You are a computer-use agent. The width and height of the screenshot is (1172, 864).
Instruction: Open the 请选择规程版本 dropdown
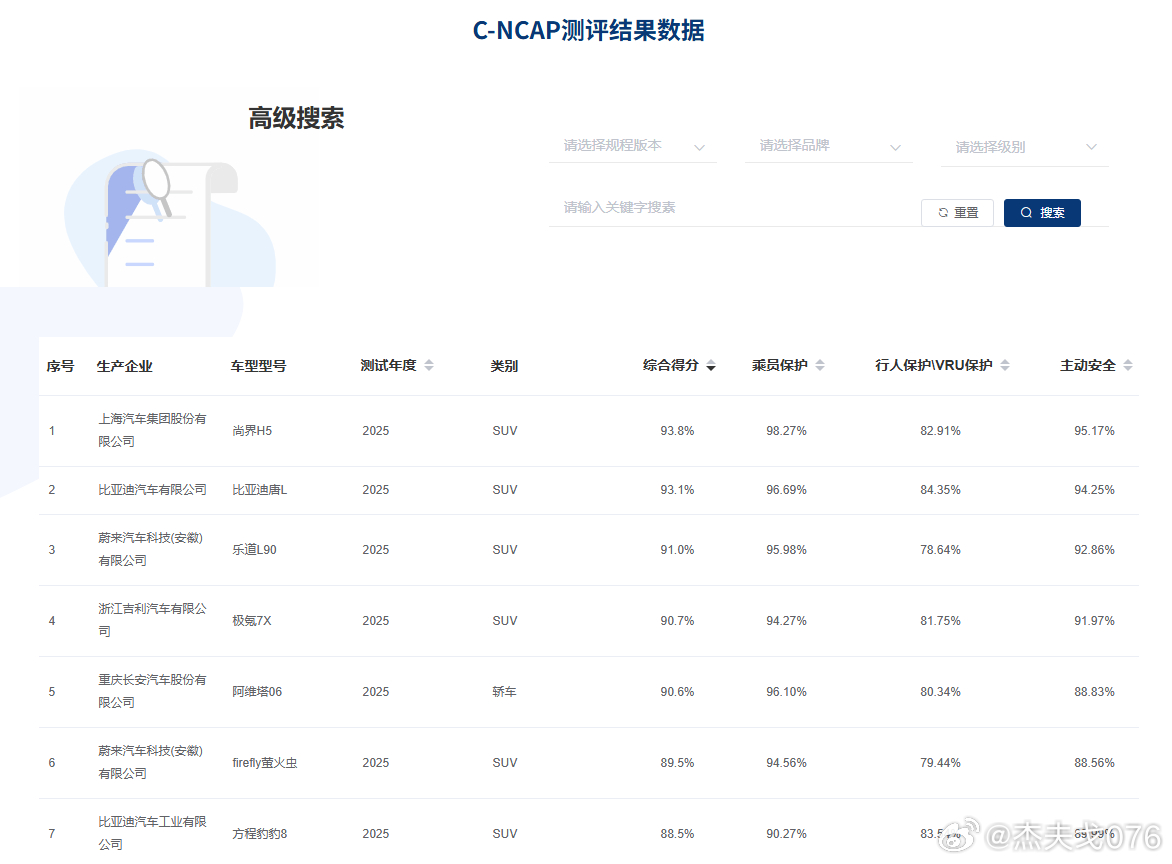coord(632,146)
